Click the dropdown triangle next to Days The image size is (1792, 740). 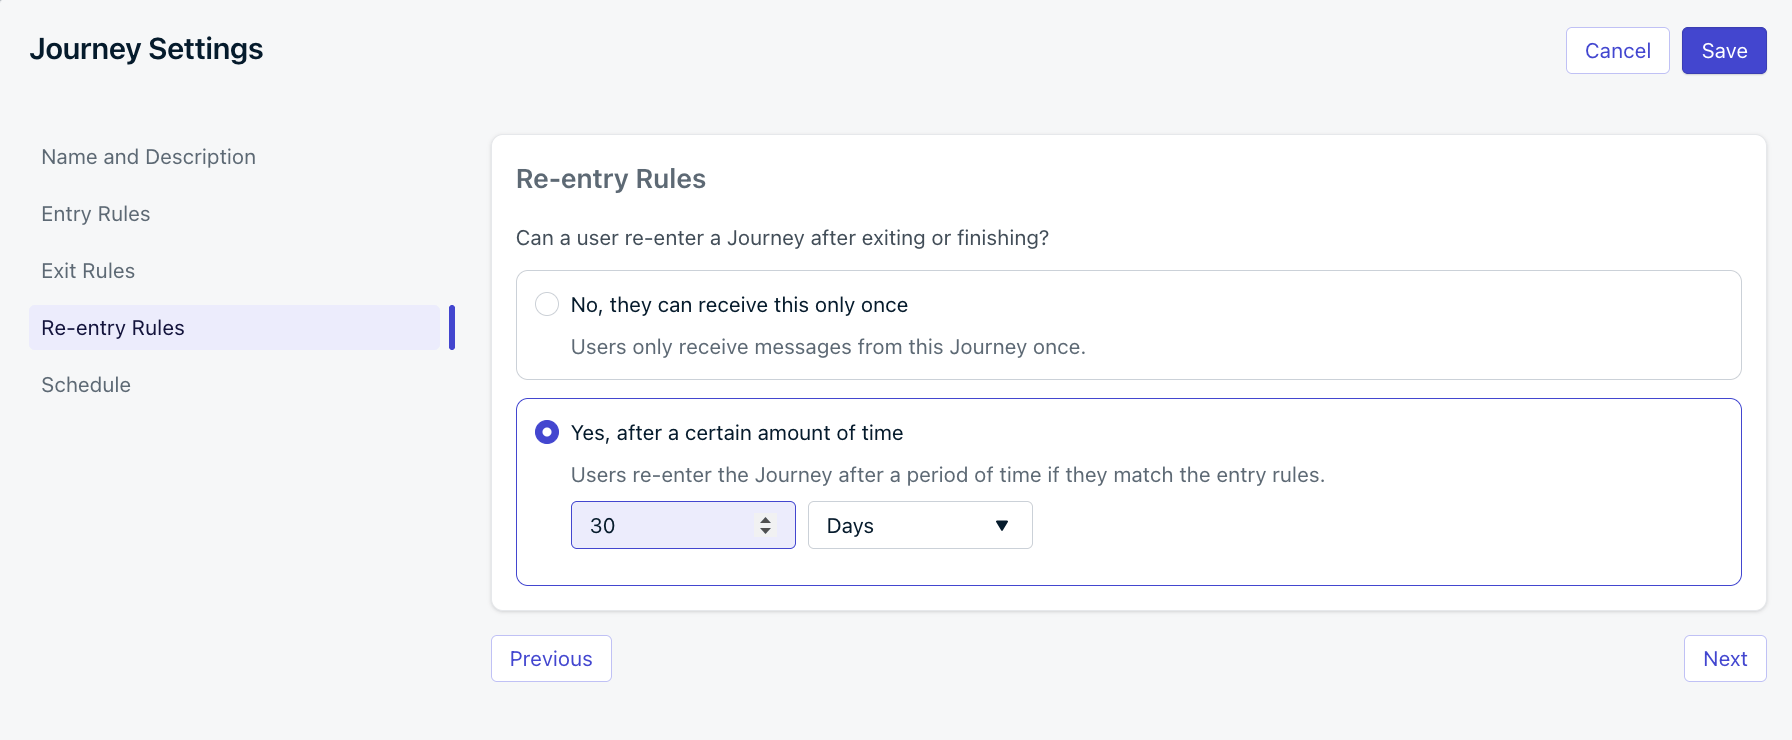[1001, 525]
